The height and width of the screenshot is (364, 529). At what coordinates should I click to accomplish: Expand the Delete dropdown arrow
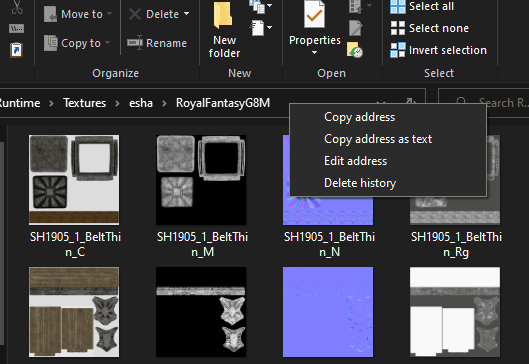click(187, 14)
